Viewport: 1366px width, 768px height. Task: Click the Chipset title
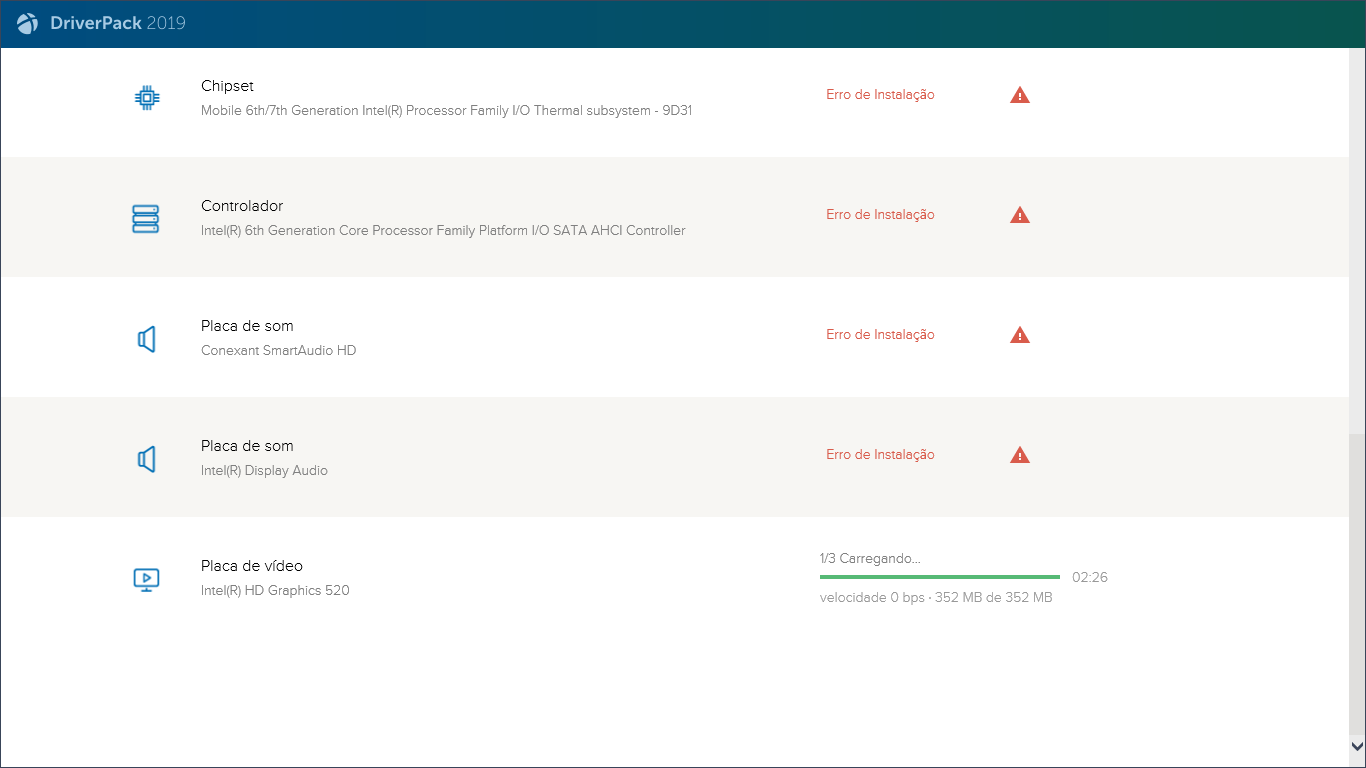point(227,86)
